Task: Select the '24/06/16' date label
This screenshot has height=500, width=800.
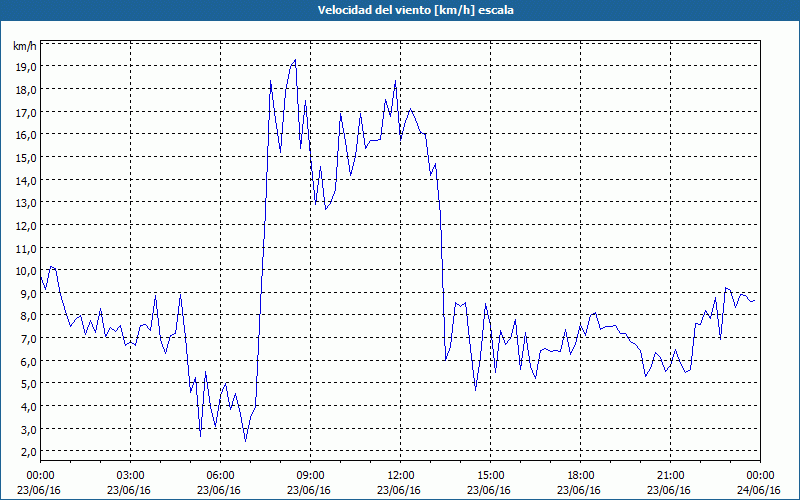Action: click(759, 490)
